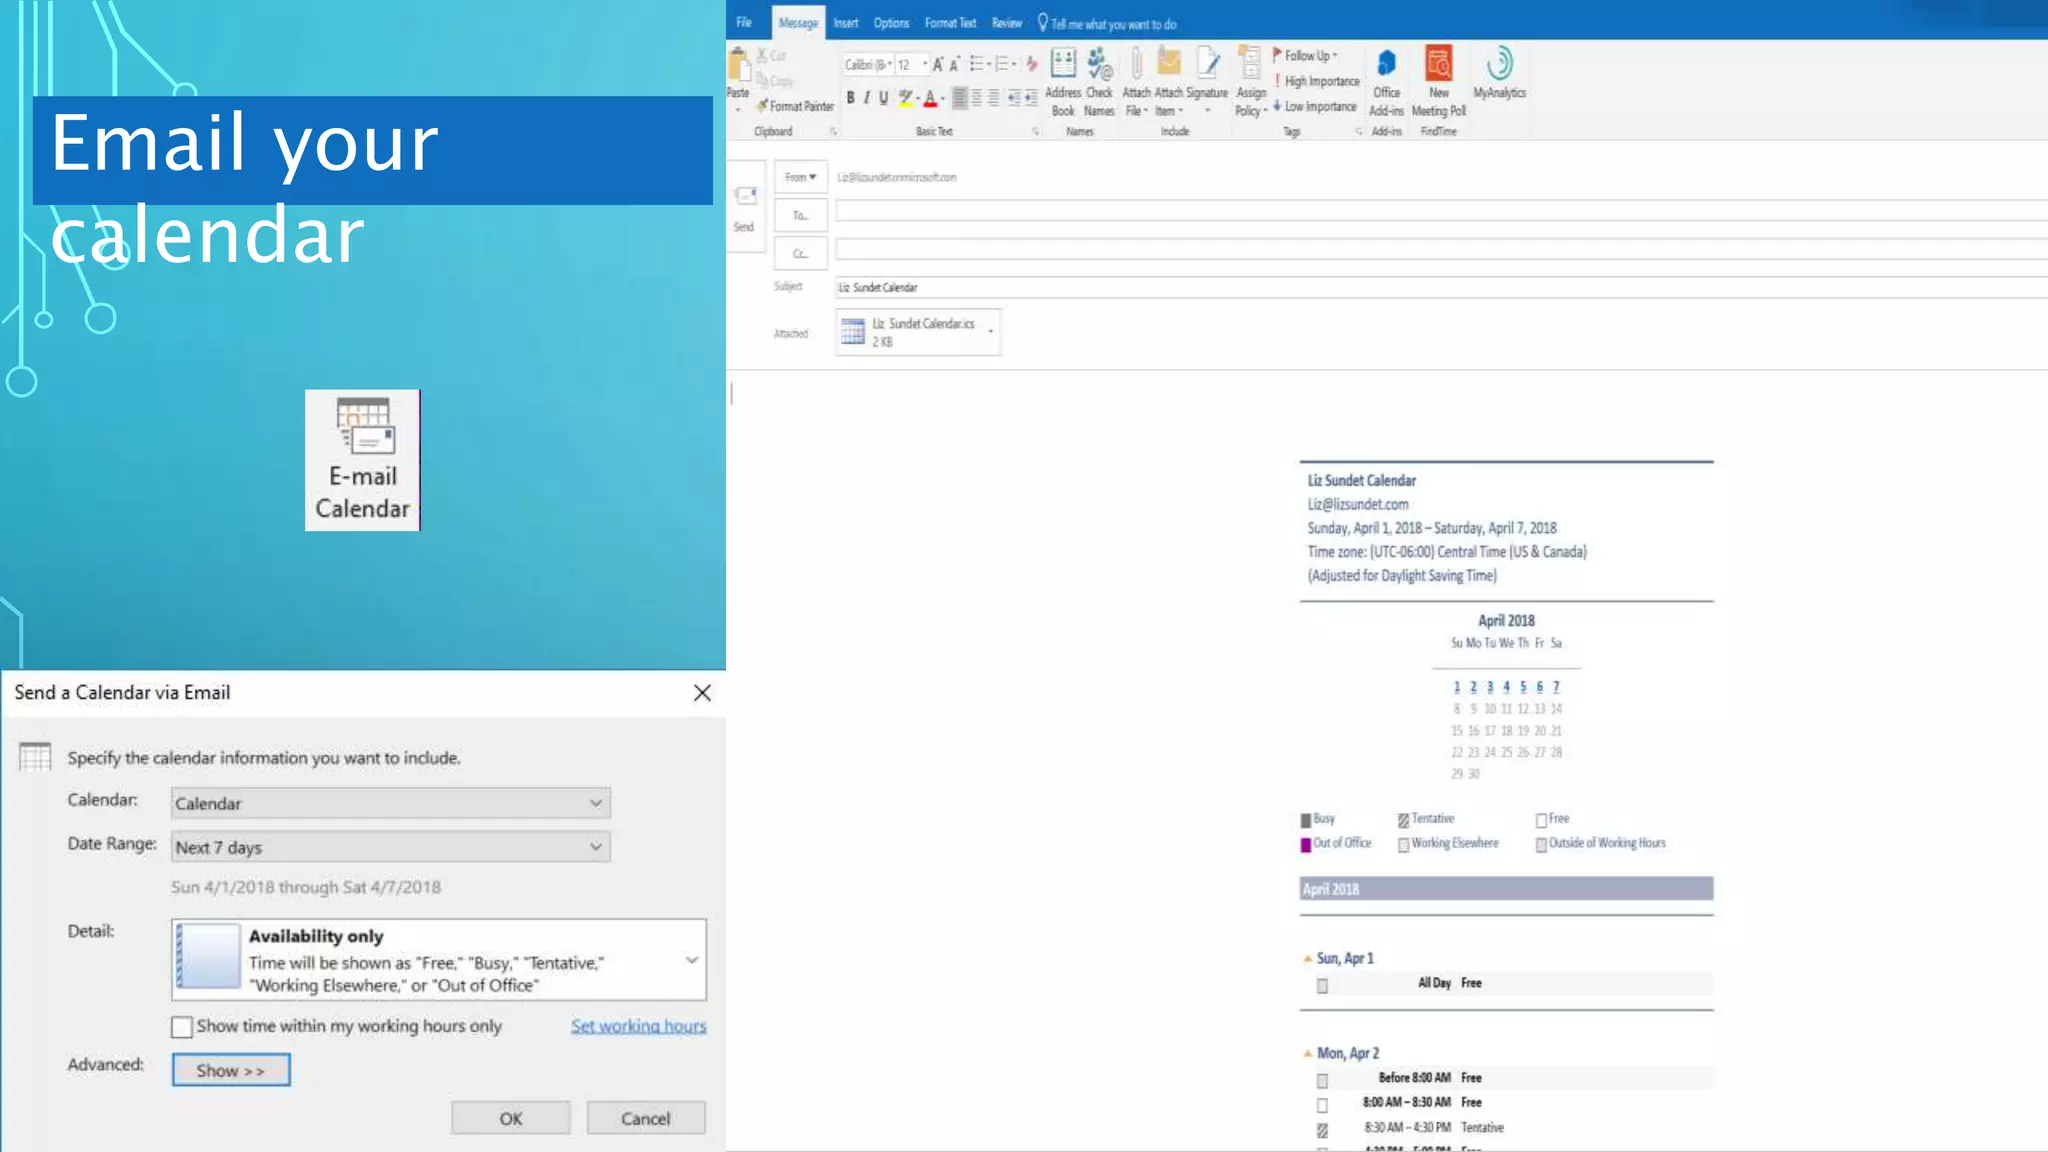Enable show time within working hours only
The height and width of the screenshot is (1152, 2048).
point(182,1027)
